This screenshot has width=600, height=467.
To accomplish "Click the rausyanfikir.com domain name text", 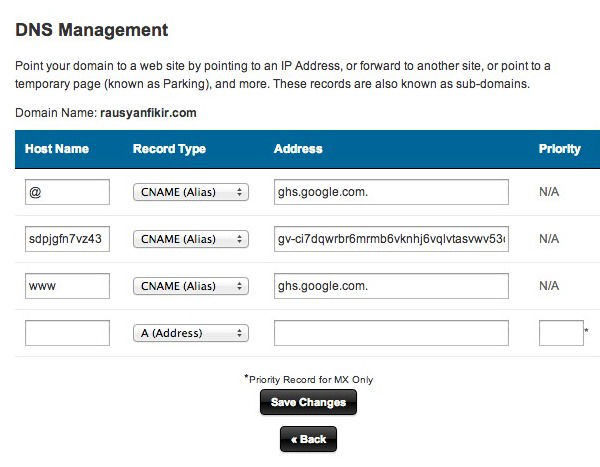I will [x=148, y=113].
